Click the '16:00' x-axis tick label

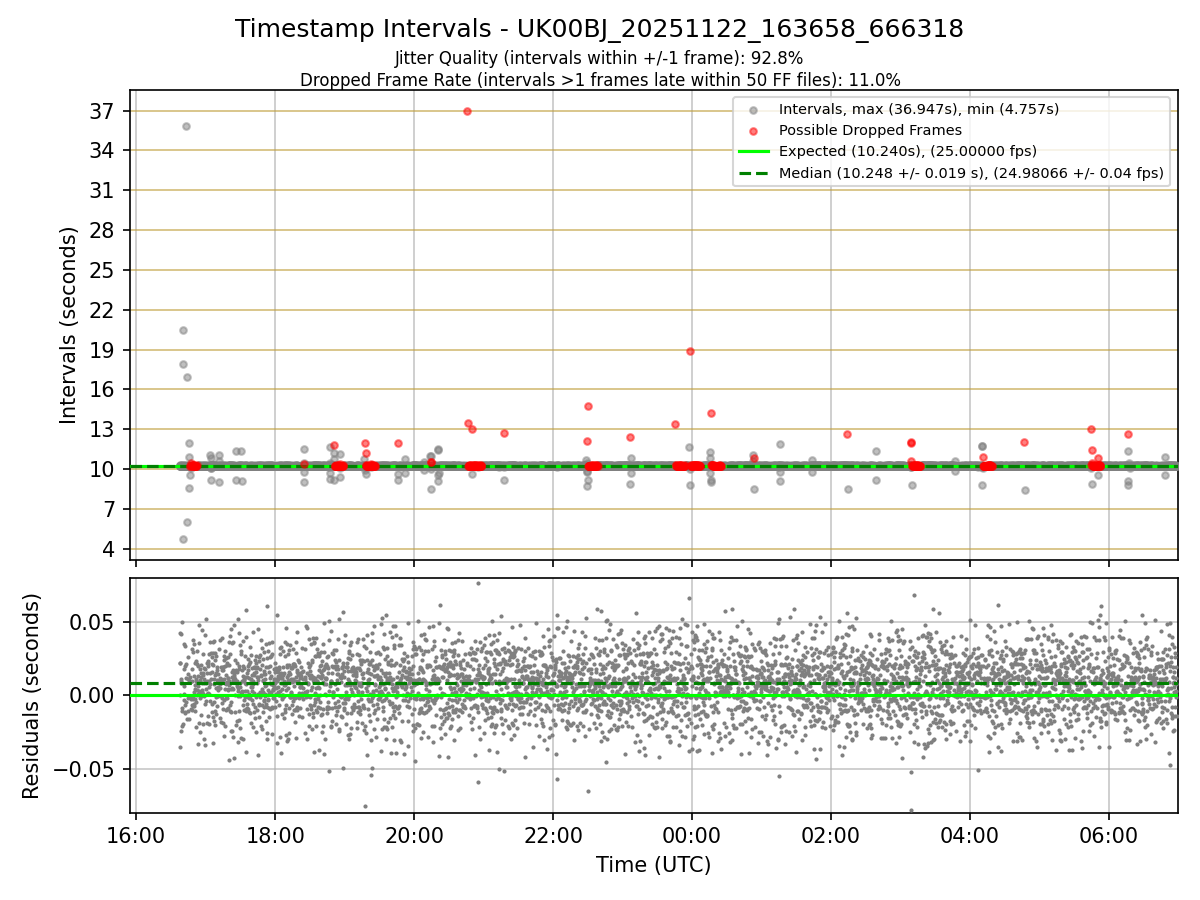(136, 836)
